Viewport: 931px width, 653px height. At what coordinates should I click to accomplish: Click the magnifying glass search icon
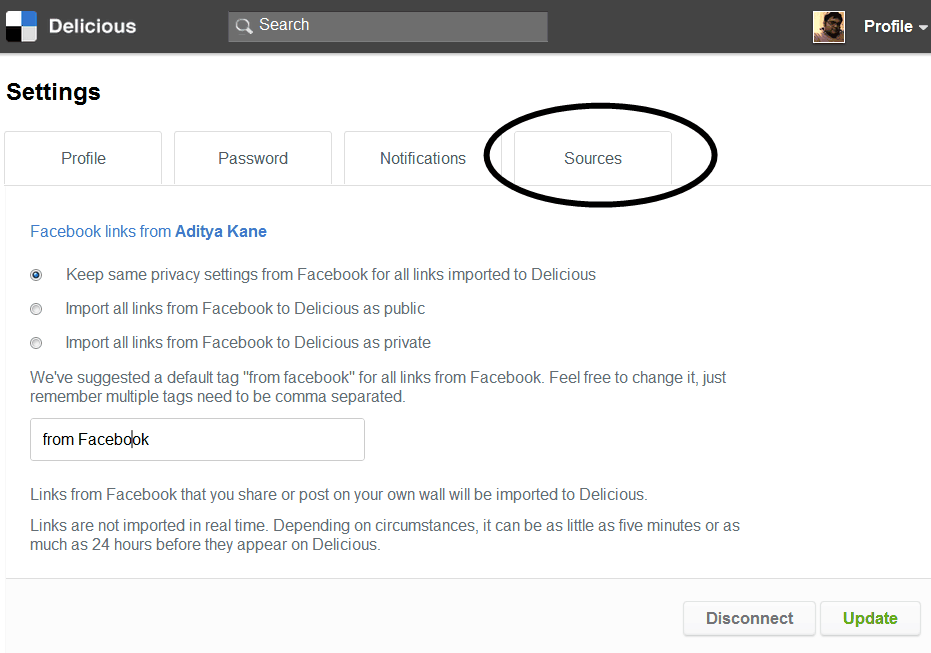point(243,26)
